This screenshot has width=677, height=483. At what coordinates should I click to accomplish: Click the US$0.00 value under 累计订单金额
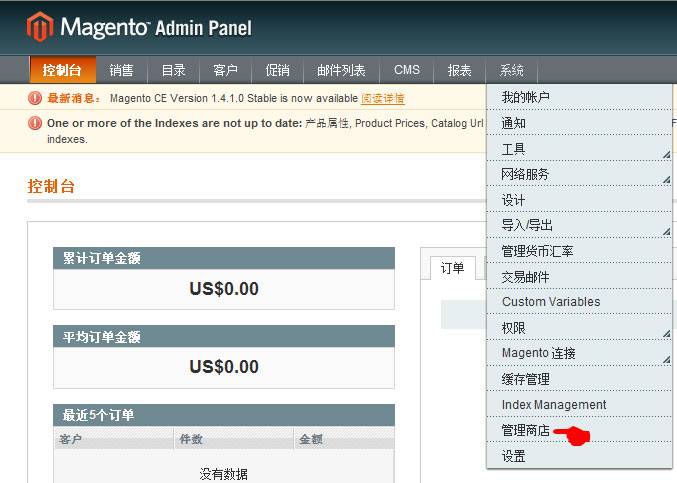[224, 288]
